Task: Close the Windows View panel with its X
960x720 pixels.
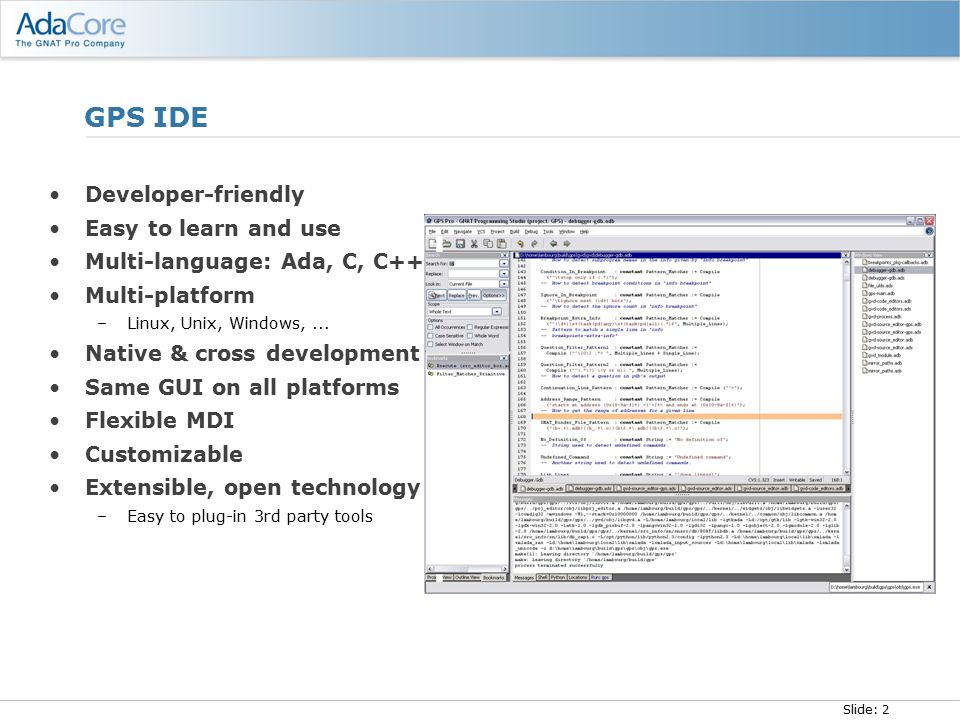Action: pyautogui.click(x=929, y=255)
